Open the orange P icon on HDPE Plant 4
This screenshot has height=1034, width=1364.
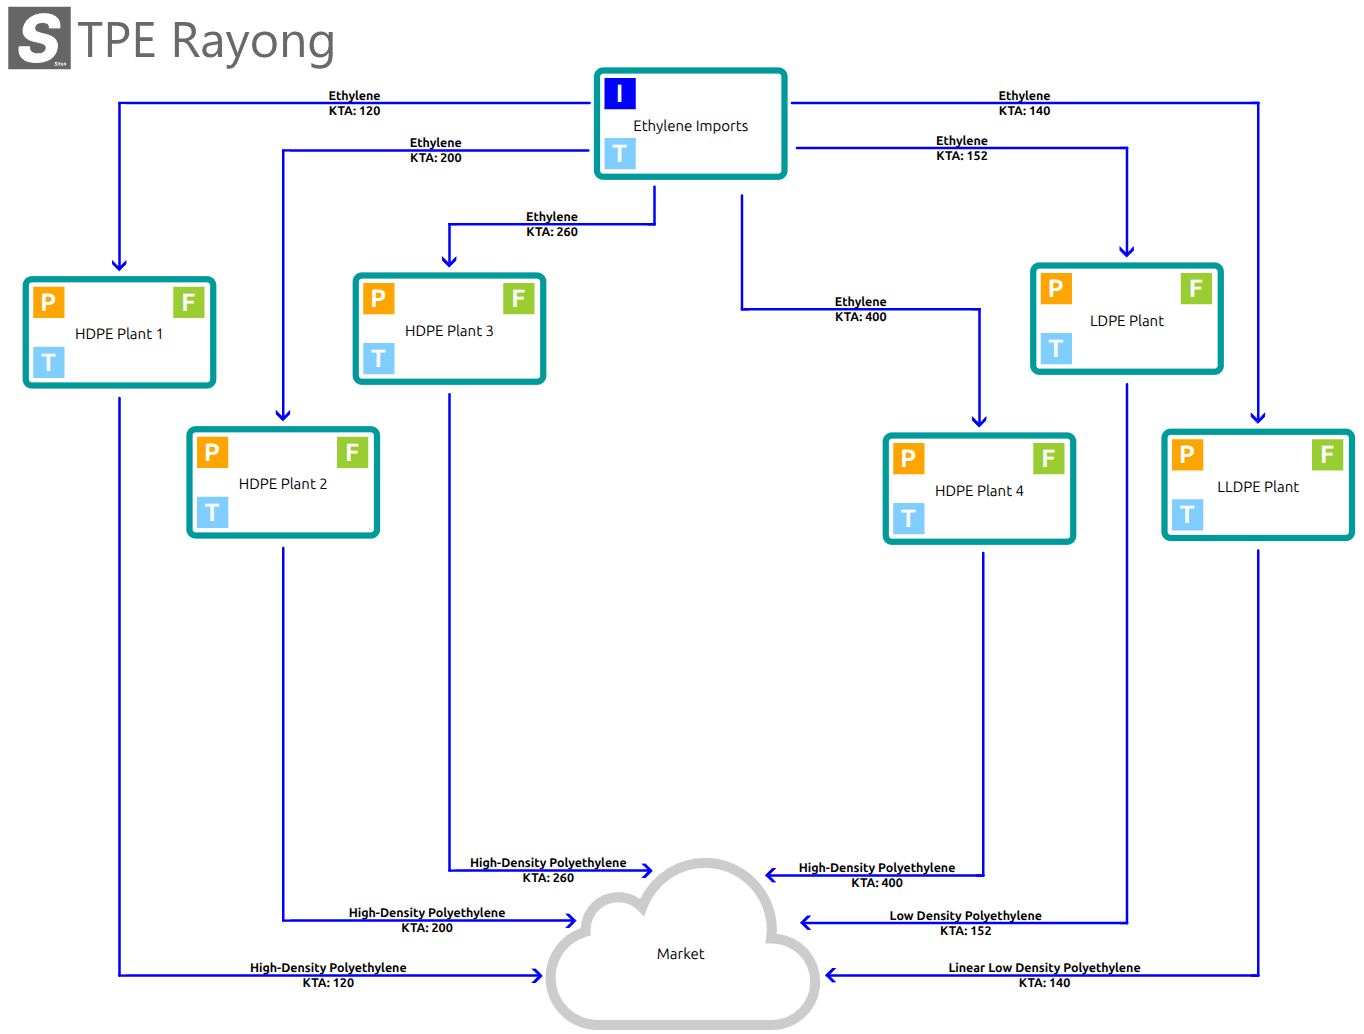(908, 458)
